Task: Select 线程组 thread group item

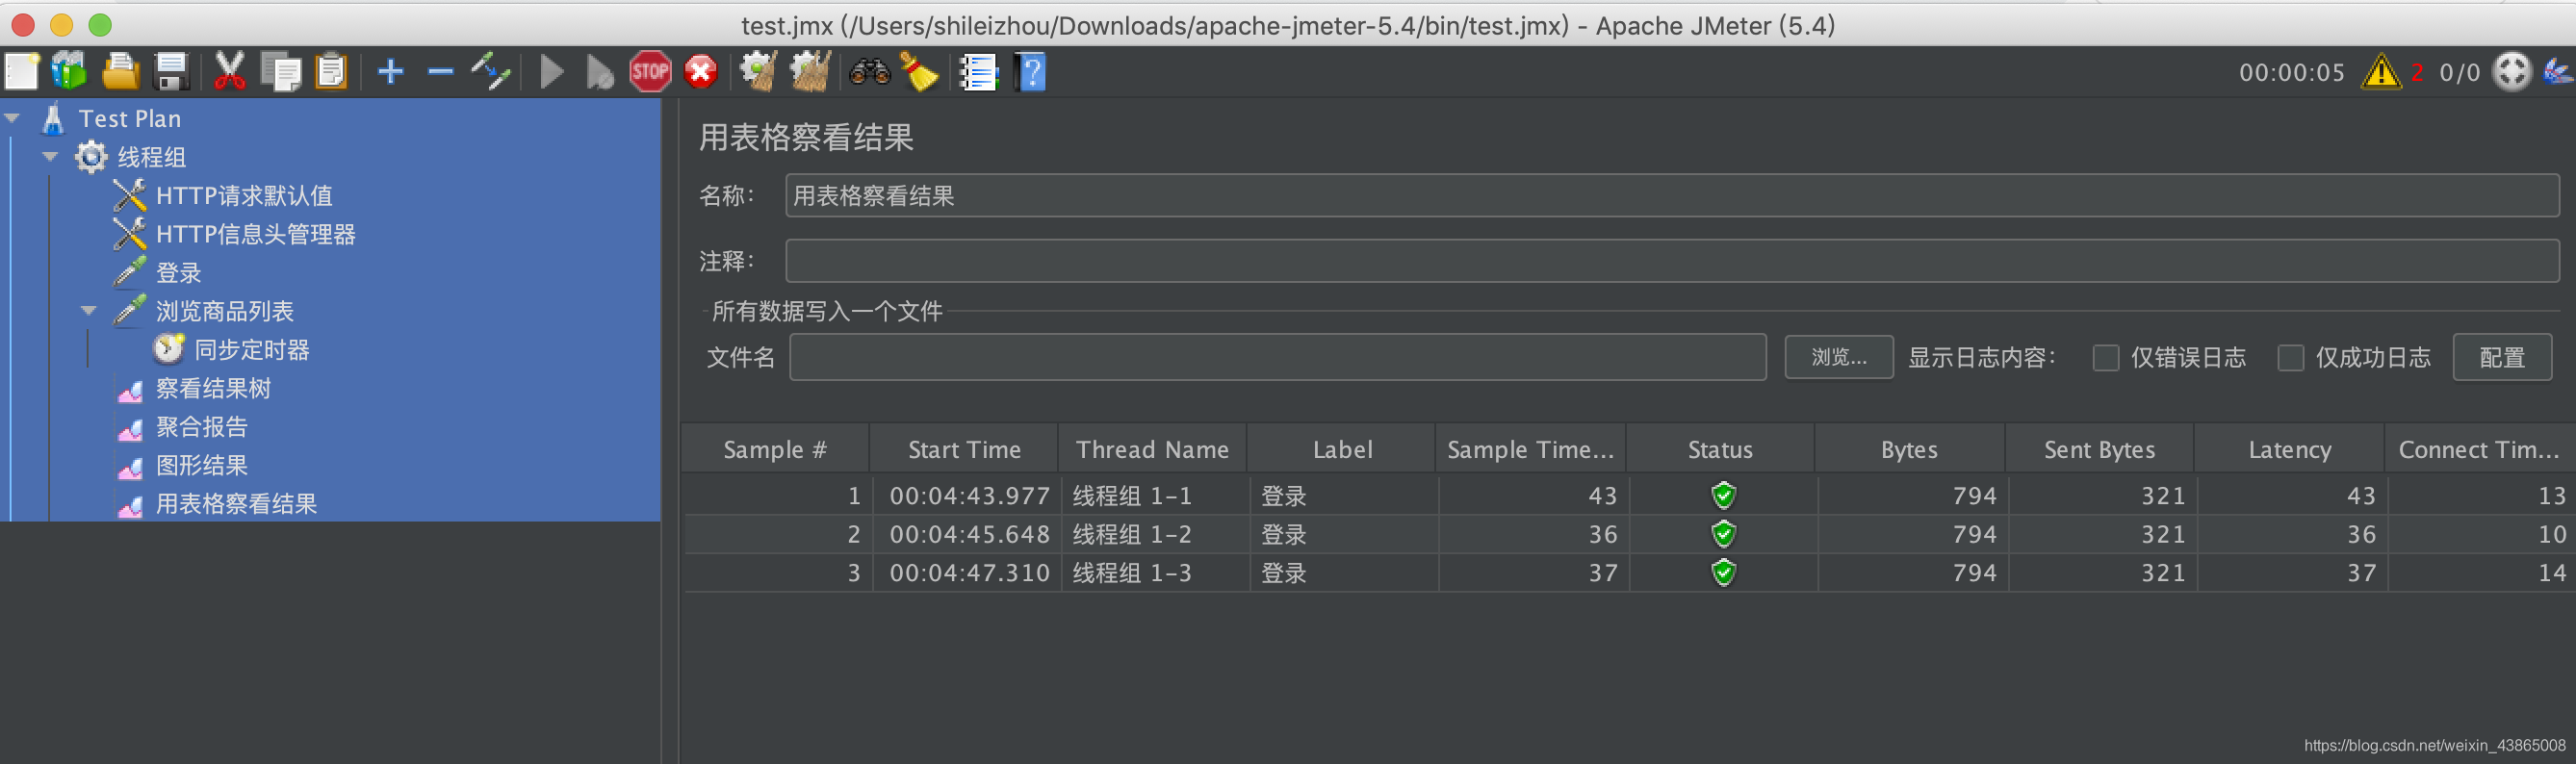Action: coord(152,157)
